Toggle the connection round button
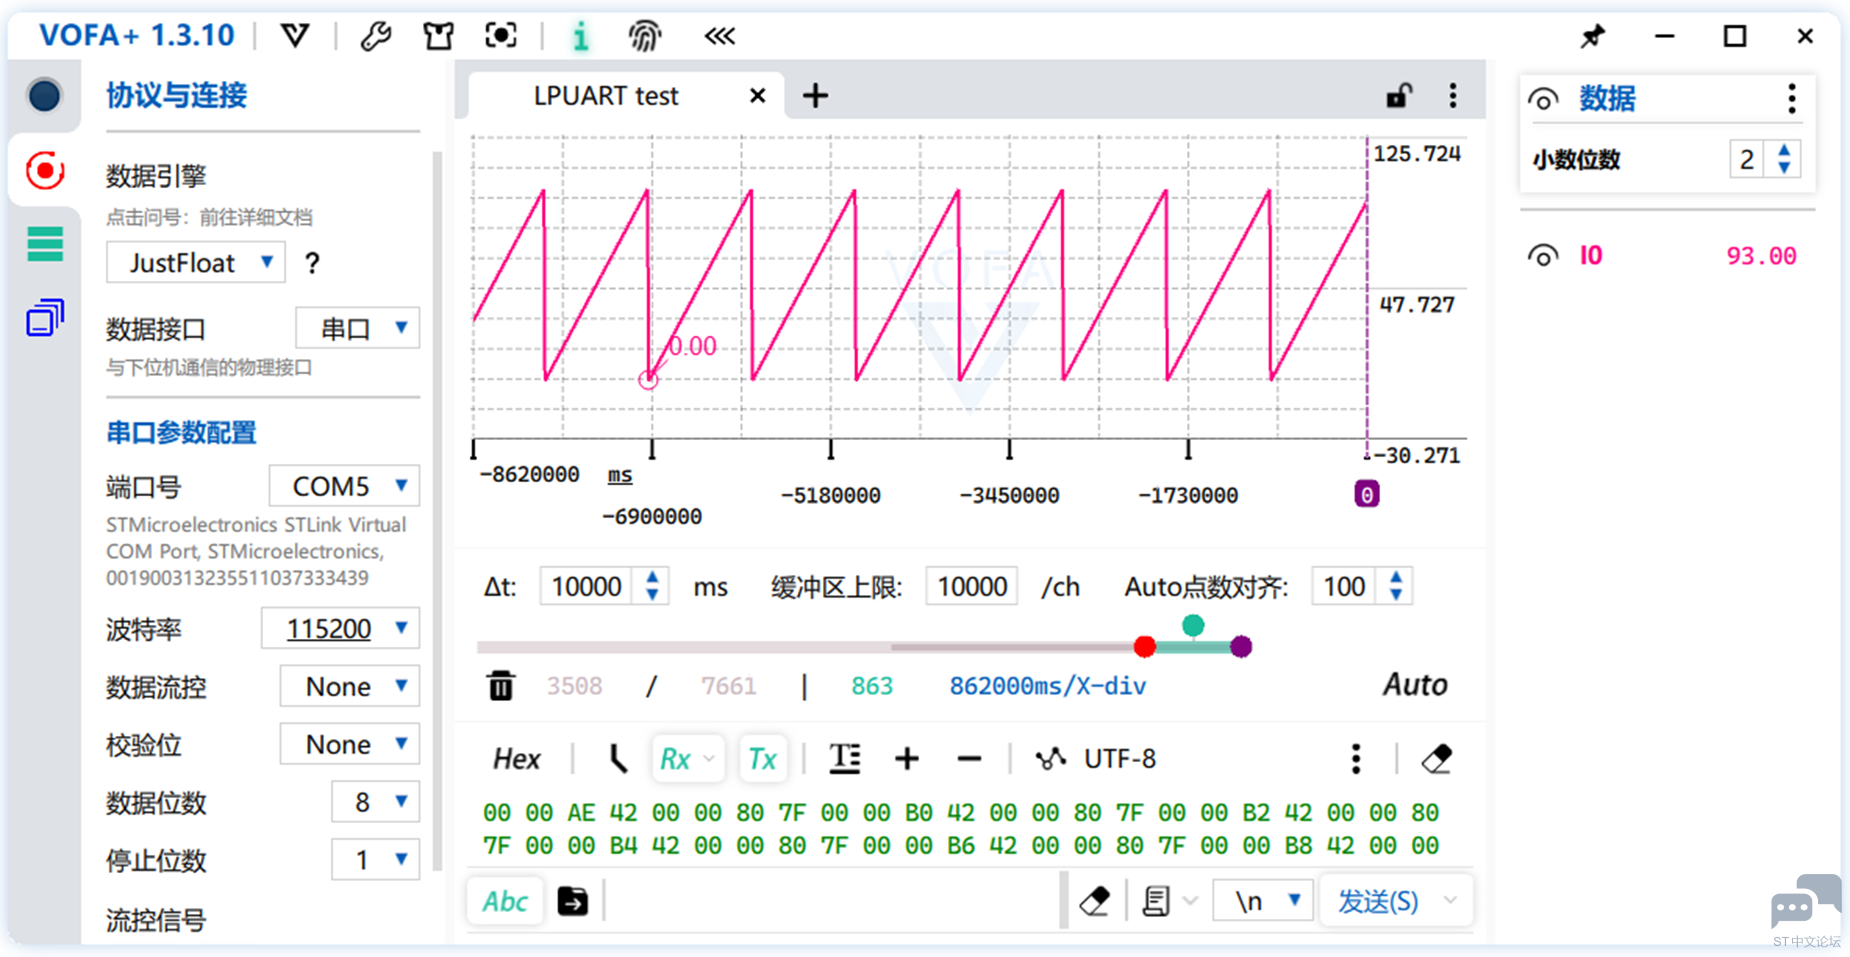 coord(44,96)
